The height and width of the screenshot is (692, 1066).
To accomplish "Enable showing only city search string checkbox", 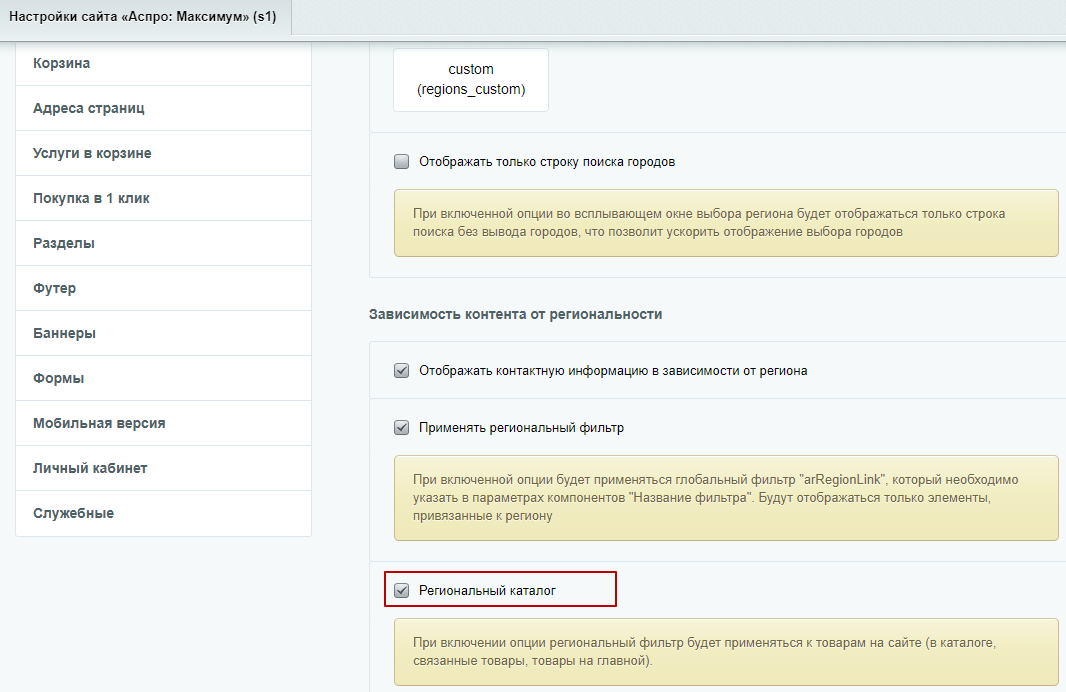I will [402, 162].
